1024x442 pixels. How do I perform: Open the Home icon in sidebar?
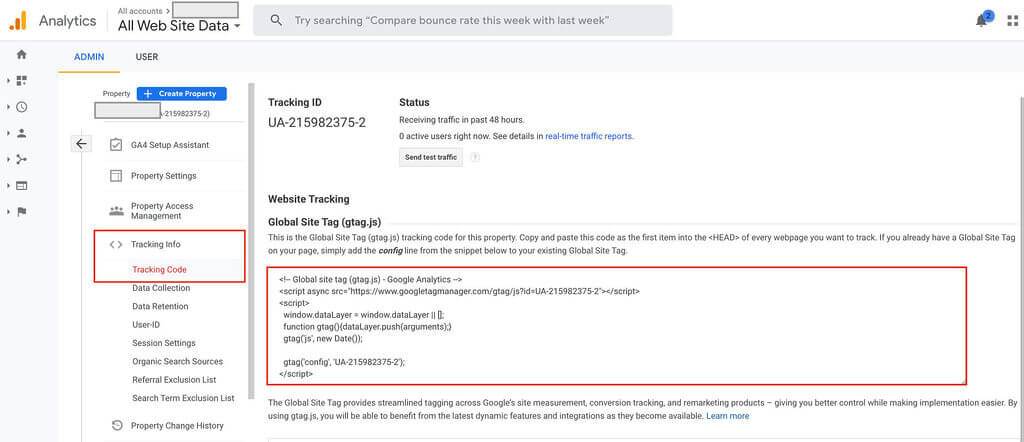(x=22, y=55)
